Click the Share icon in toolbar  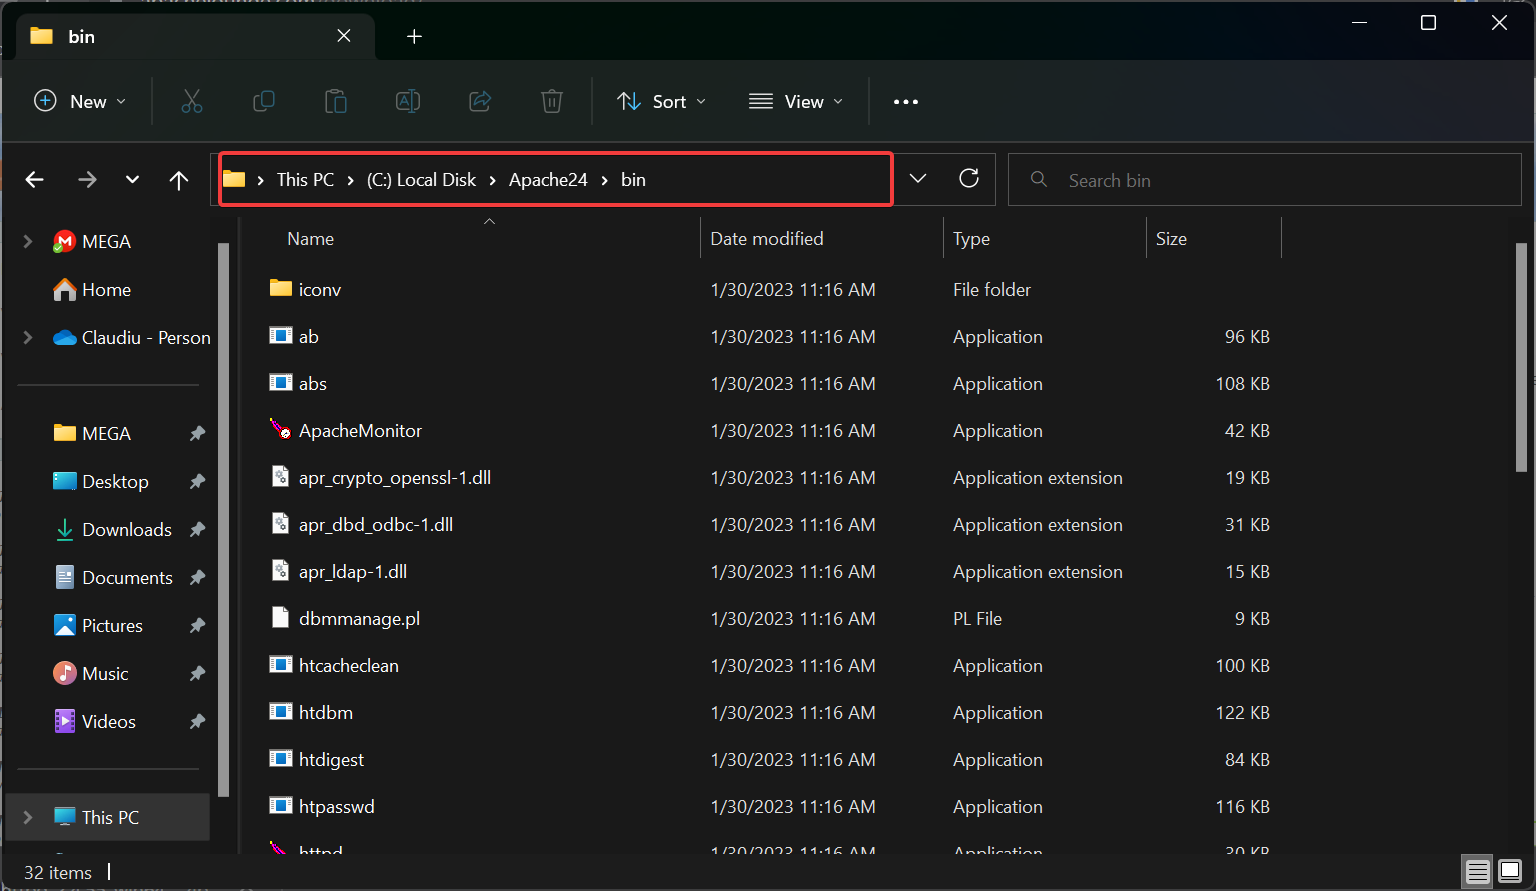[x=480, y=101]
